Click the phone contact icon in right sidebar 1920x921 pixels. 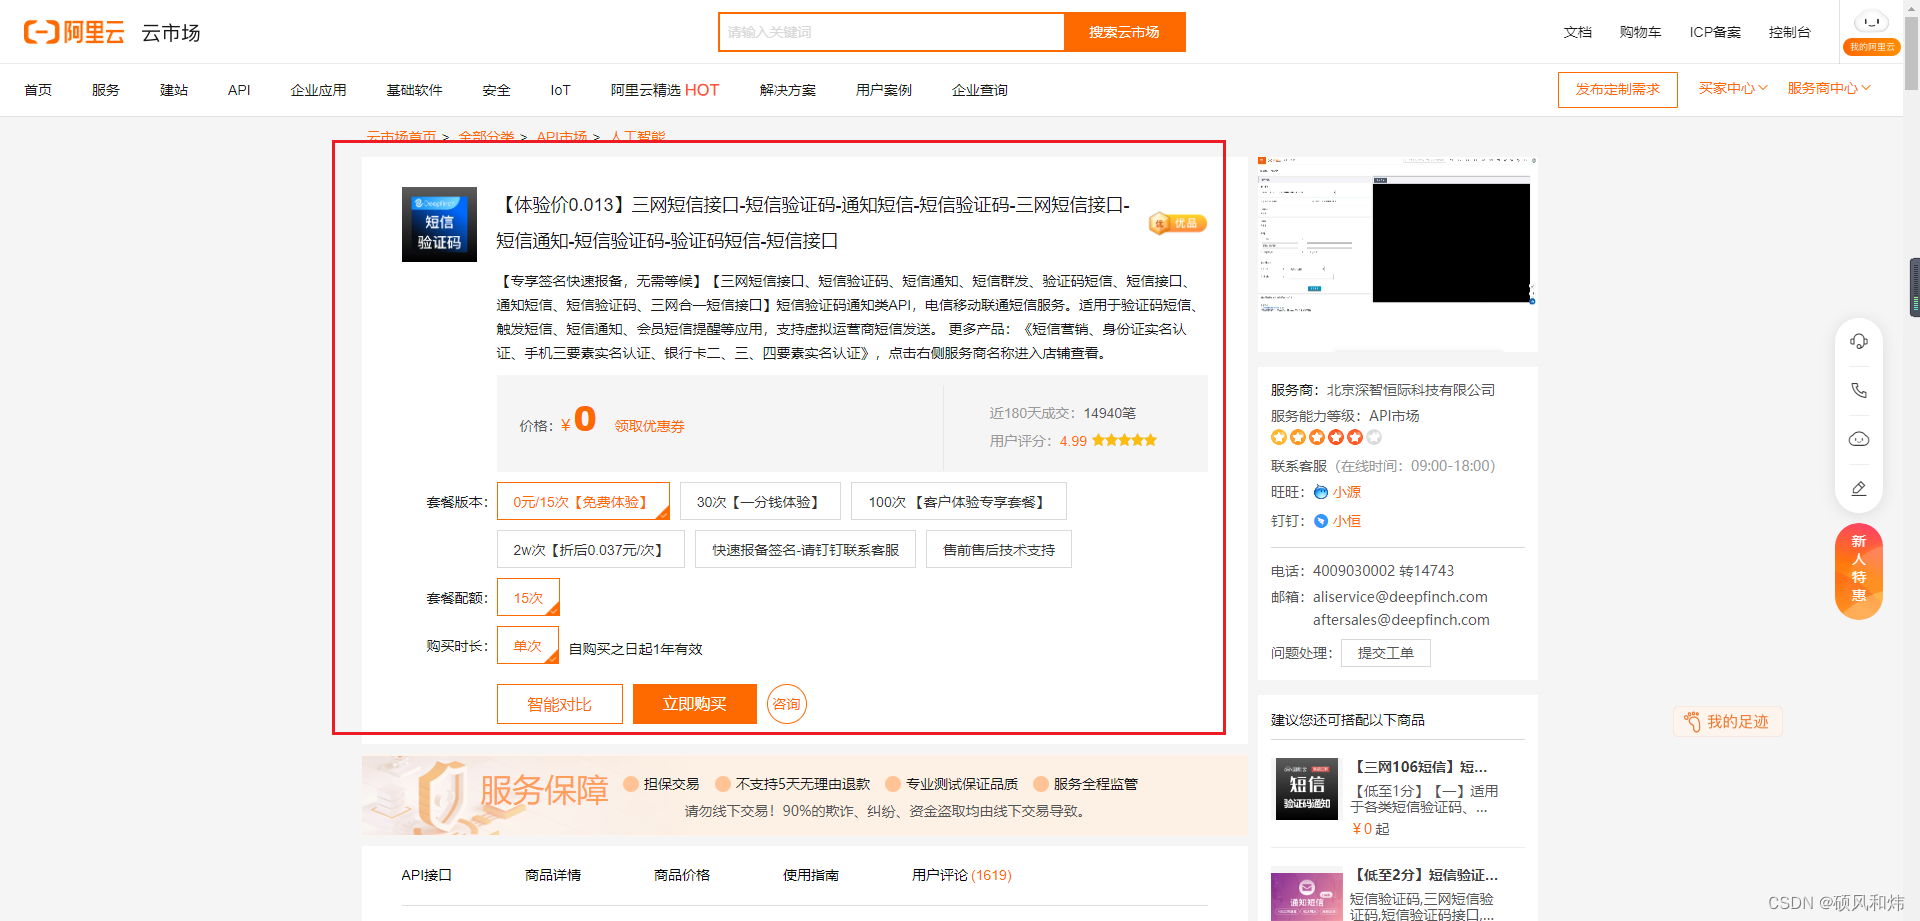(x=1859, y=389)
